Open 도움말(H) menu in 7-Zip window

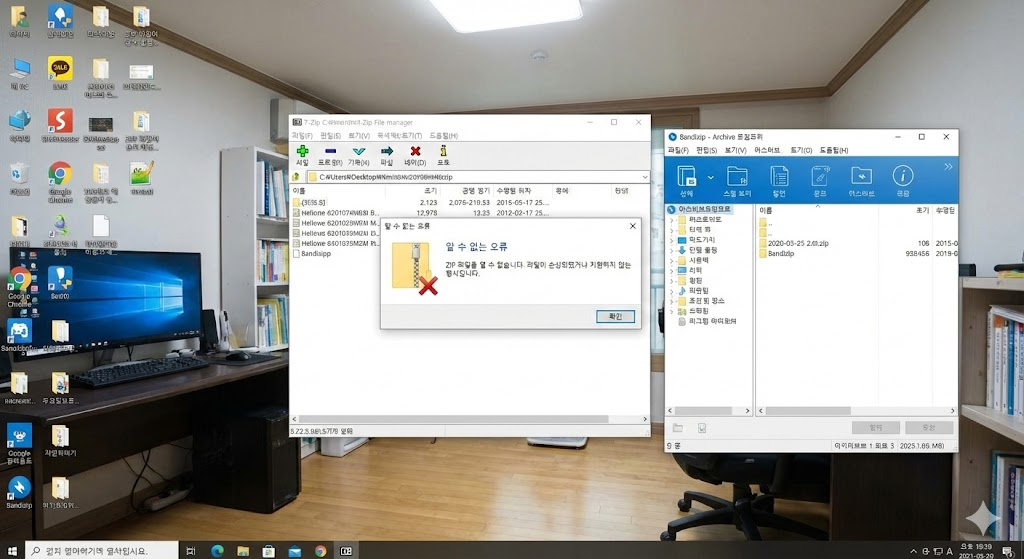tap(443, 135)
